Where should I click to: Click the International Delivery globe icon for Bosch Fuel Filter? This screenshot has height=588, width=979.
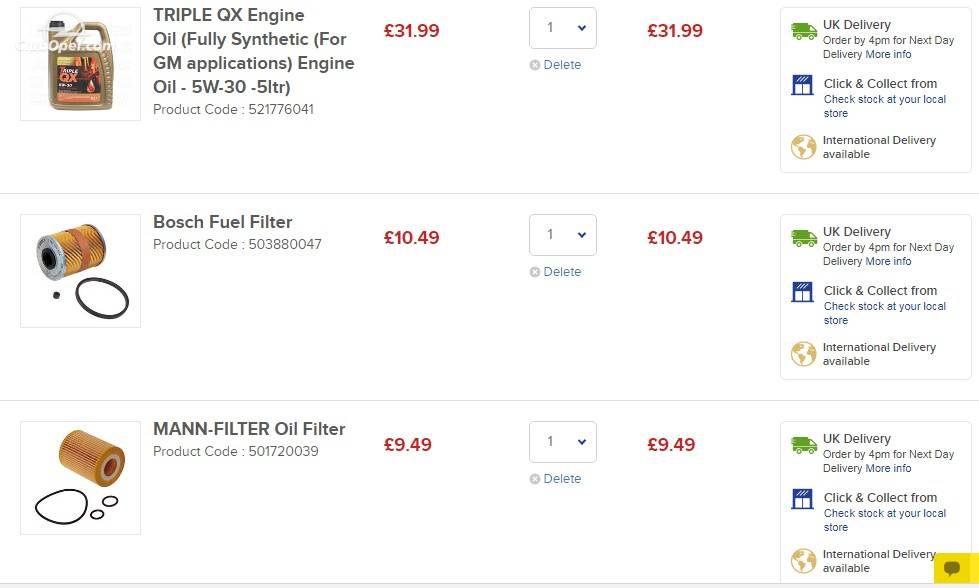(804, 354)
